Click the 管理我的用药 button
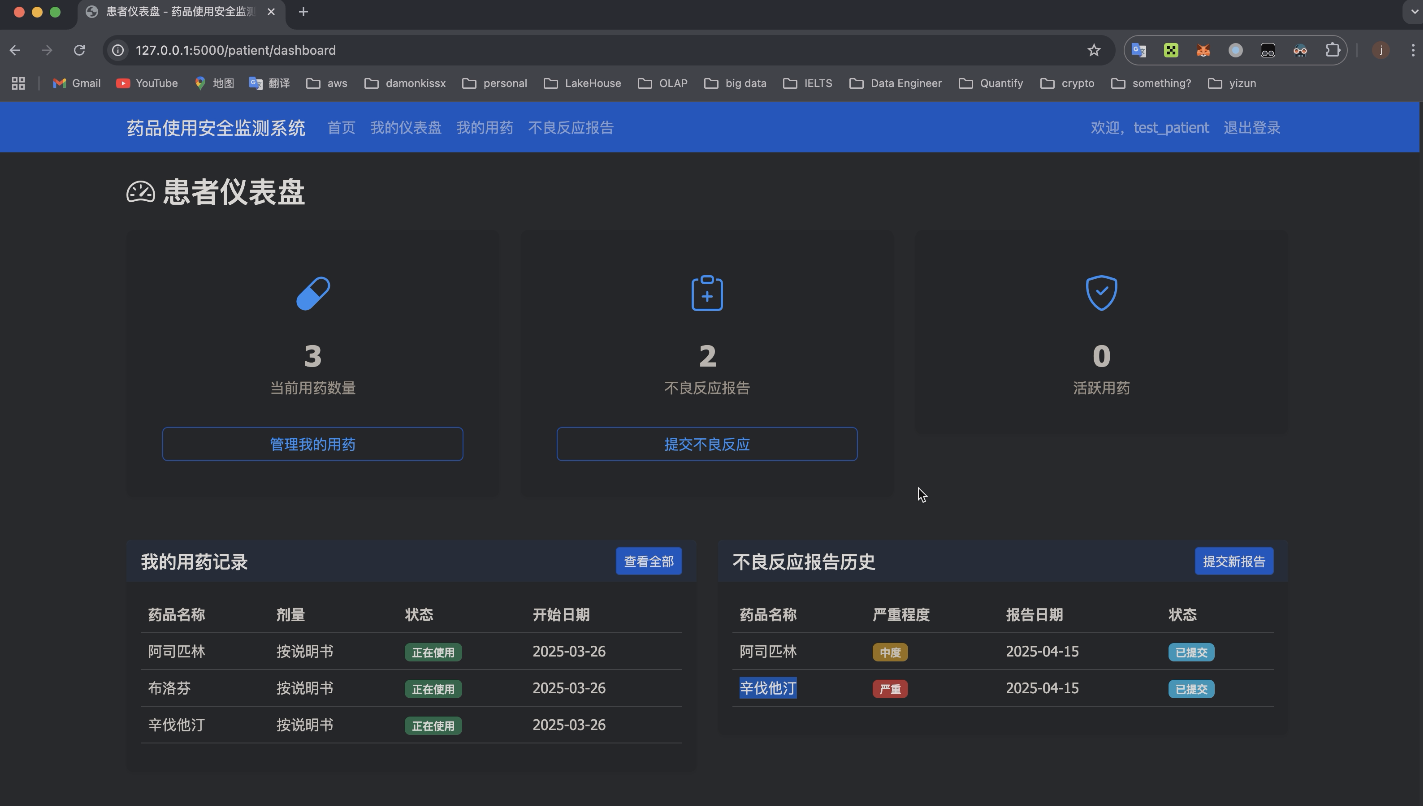 (313, 444)
